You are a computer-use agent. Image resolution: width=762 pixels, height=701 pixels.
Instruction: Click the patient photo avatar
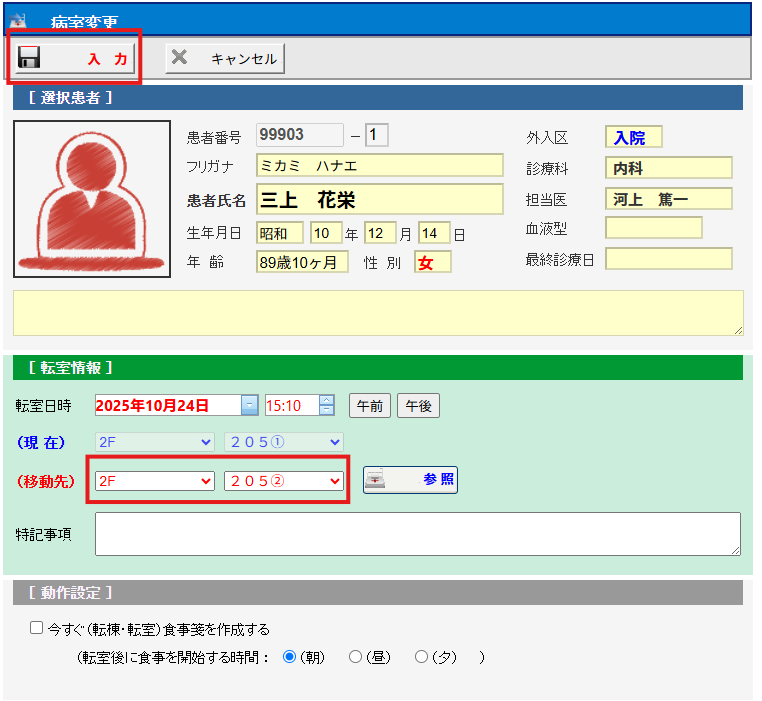point(92,199)
